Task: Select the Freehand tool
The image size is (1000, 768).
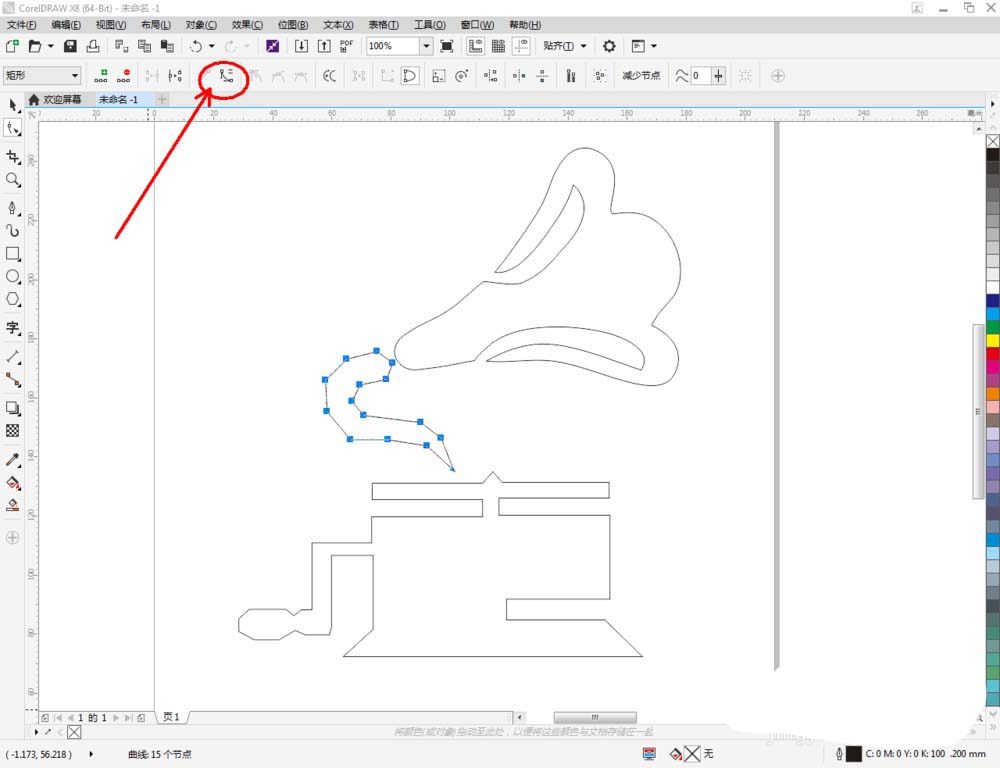Action: [13, 208]
